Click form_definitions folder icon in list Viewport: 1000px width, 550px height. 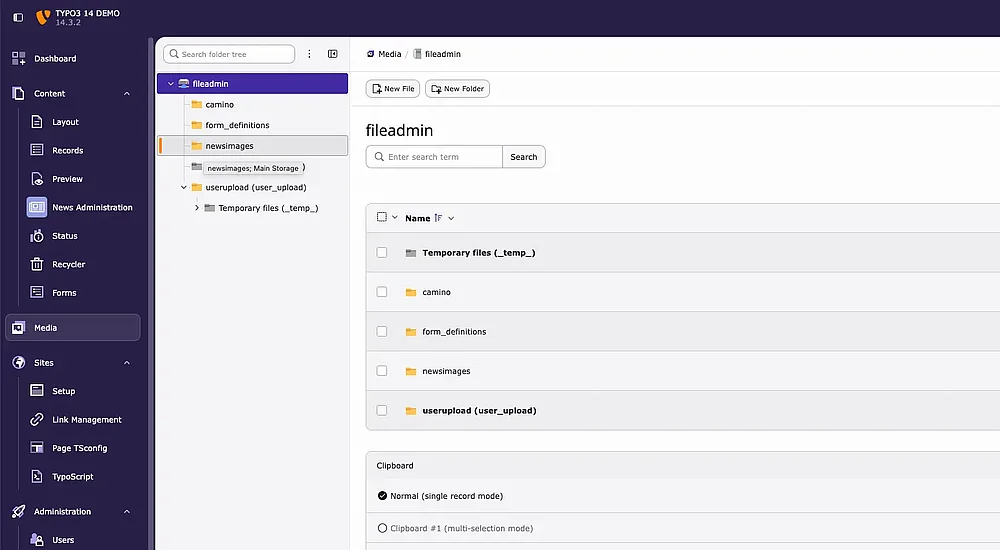pos(411,332)
